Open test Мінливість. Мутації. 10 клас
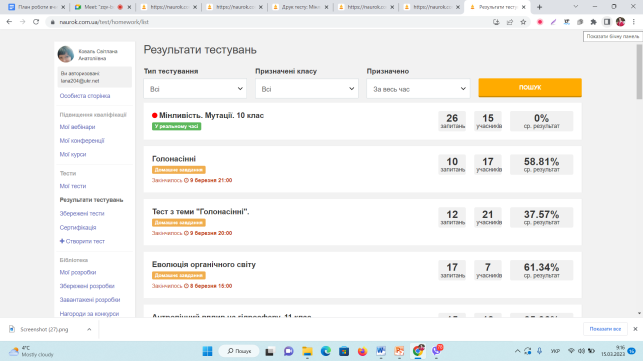This screenshot has height=362, width=643. point(211,115)
